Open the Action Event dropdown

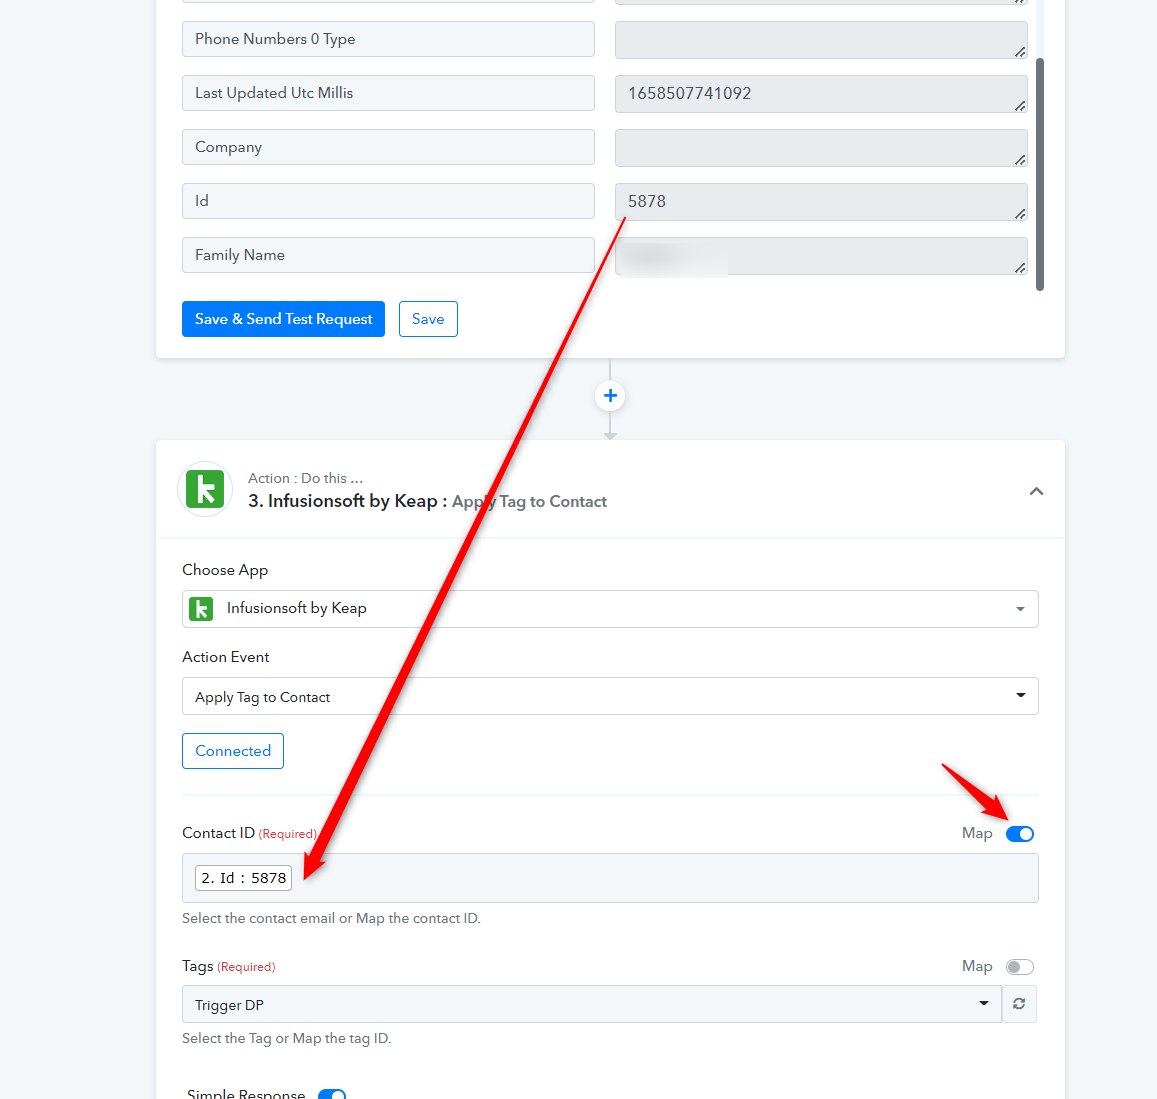click(609, 696)
